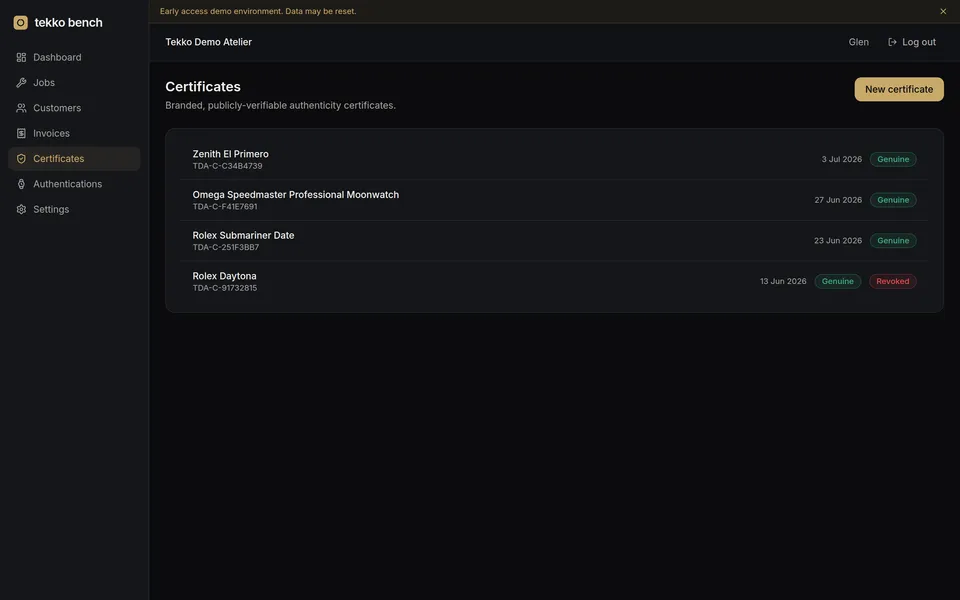The height and width of the screenshot is (600, 960).
Task: Open Dashboard in the sidebar
Action: 74,57
